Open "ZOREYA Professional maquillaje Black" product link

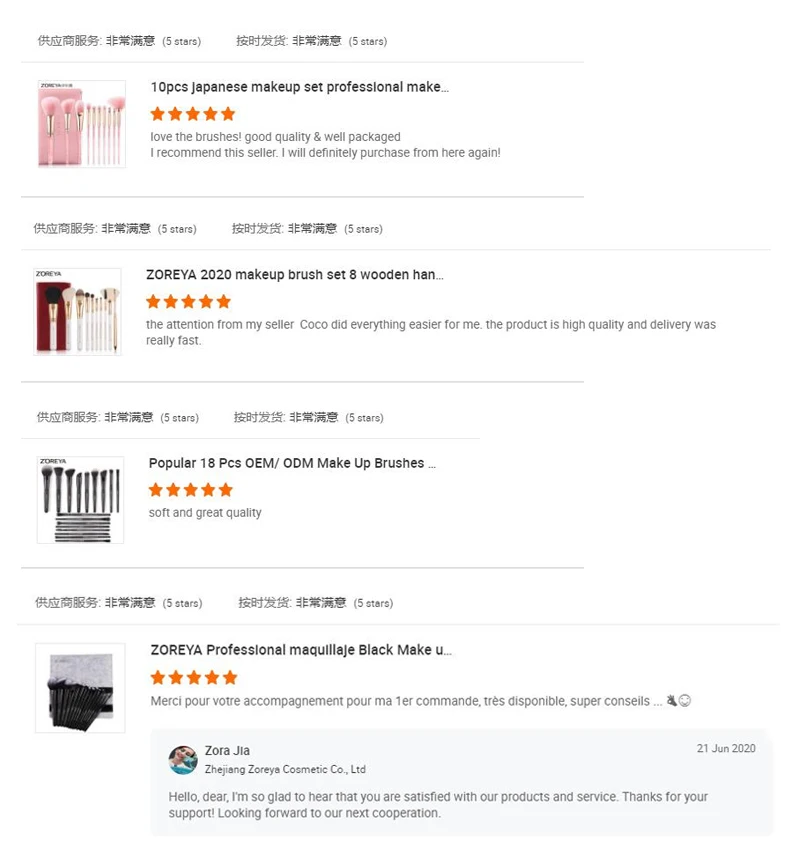coord(301,650)
